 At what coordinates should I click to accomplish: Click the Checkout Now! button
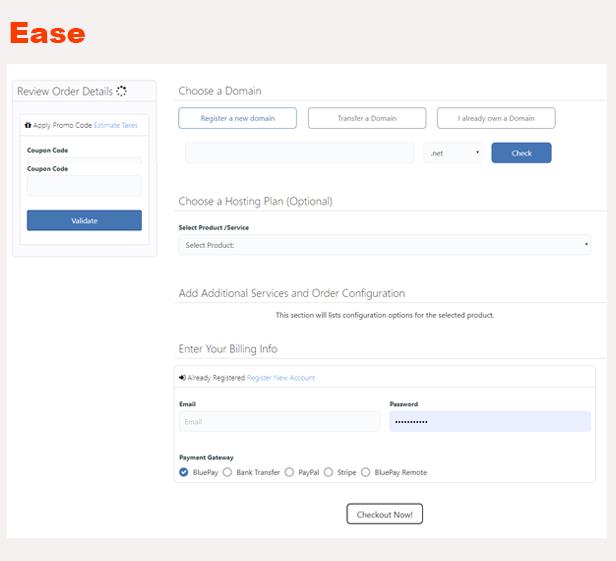(x=385, y=514)
